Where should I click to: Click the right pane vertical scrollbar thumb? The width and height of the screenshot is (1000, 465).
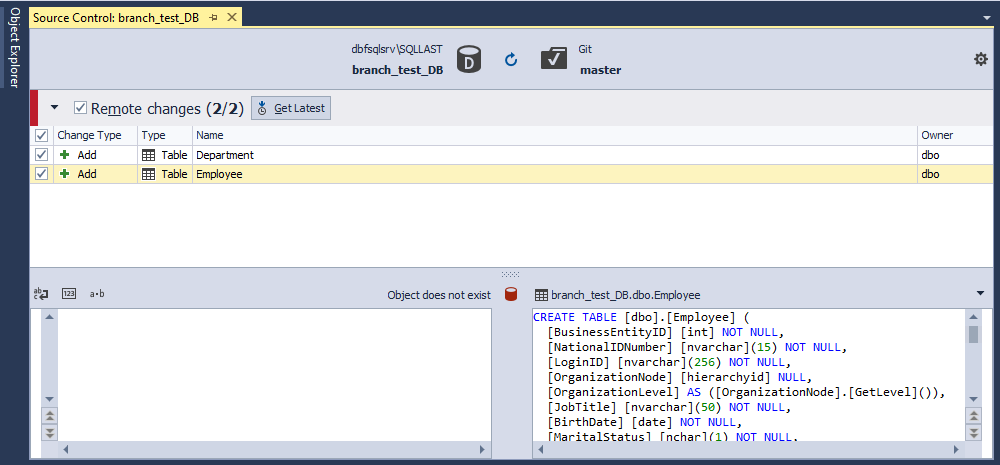click(x=973, y=334)
